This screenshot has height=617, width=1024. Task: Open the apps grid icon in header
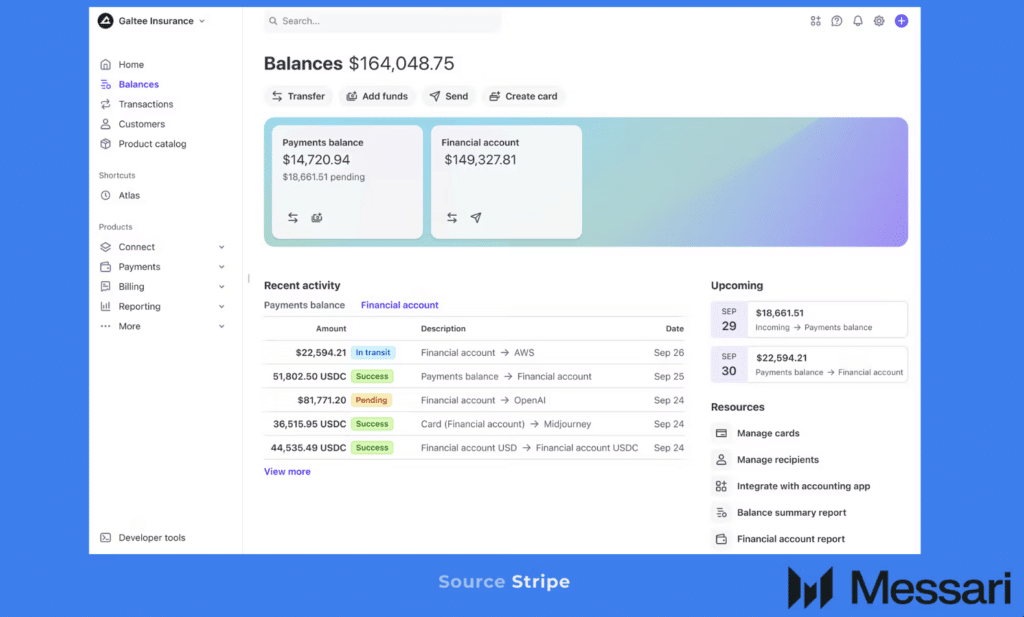(x=815, y=21)
